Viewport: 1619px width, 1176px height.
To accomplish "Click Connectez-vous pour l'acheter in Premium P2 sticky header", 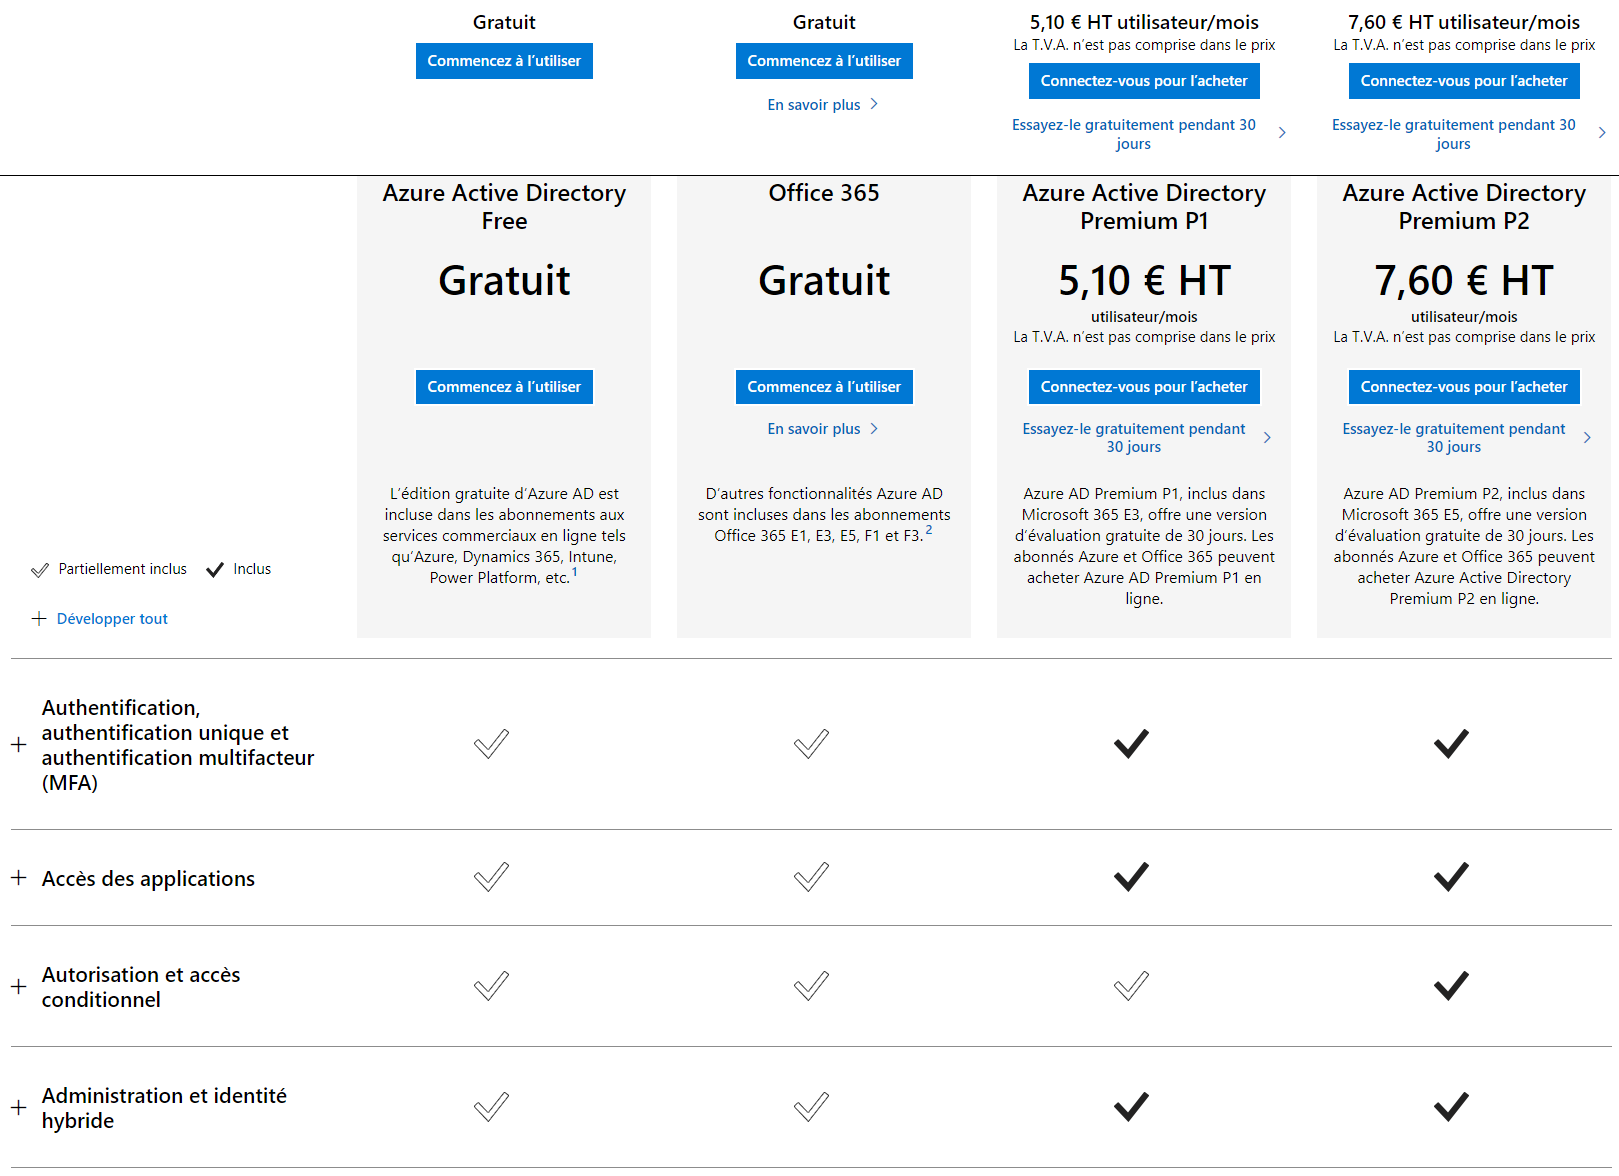I will [1464, 81].
